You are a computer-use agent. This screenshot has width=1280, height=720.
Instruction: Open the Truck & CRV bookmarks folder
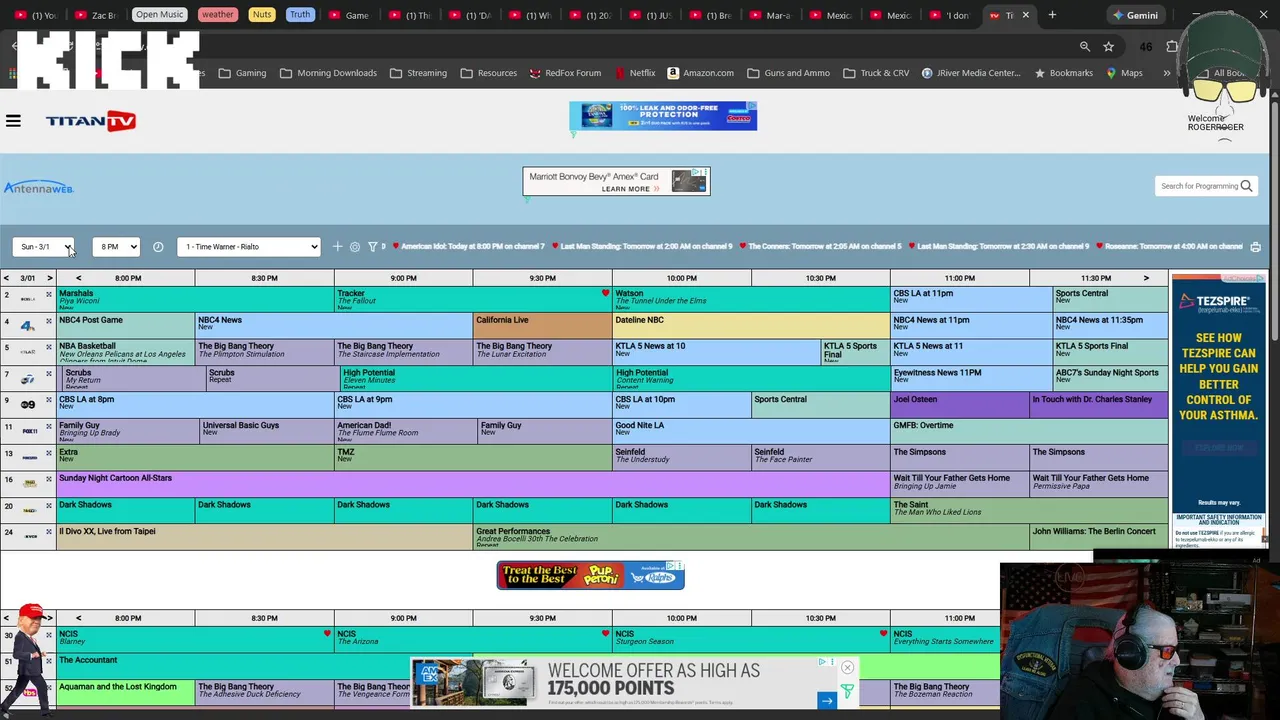(x=875, y=73)
